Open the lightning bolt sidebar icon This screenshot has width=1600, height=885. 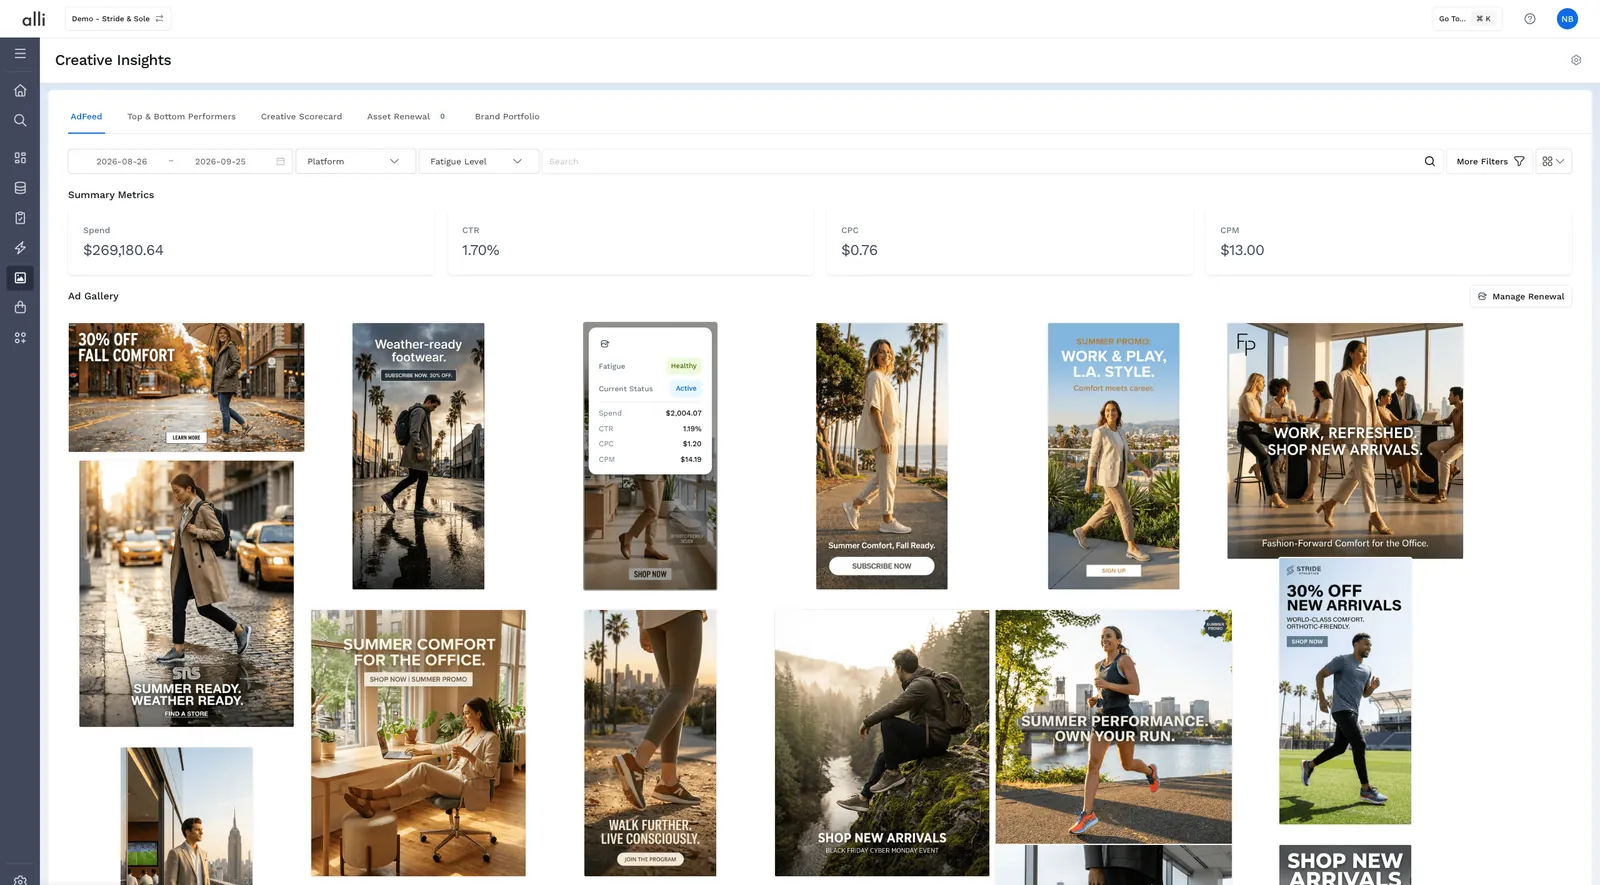point(20,248)
